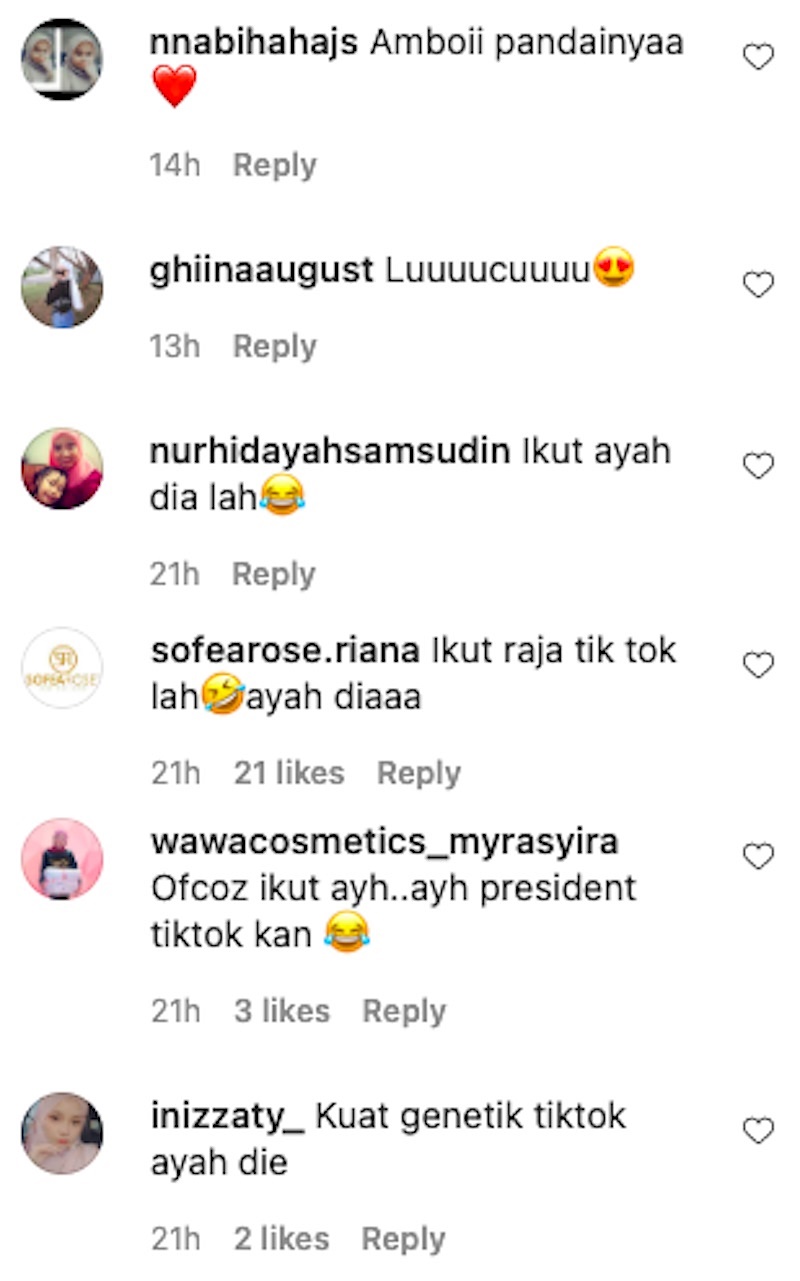The height and width of the screenshot is (1281, 800).
Task: Open the username link nurhidayahsamsudin
Action: 331,452
